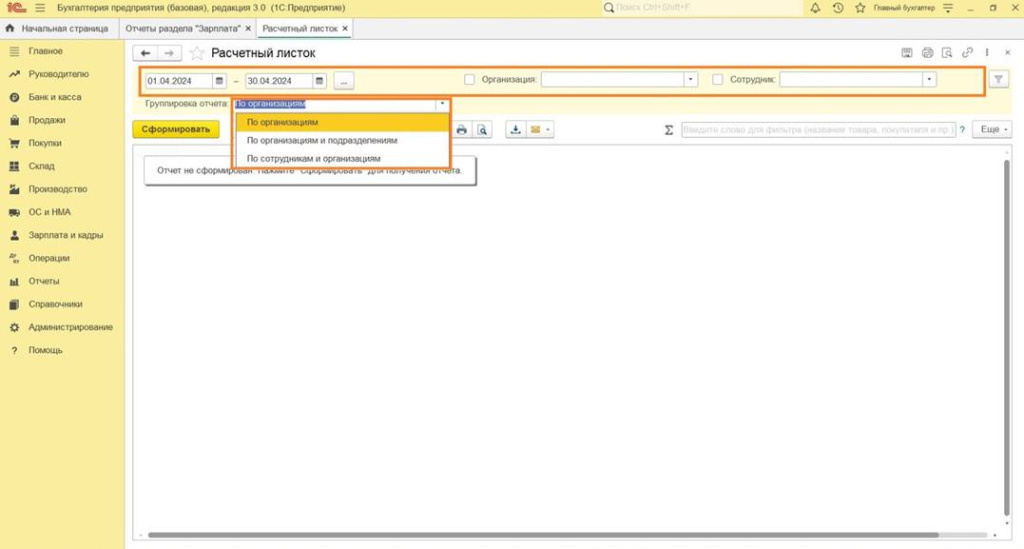Image resolution: width=1024 pixels, height=549 pixels.
Task: Open calendar picker for start date
Action: (219, 80)
